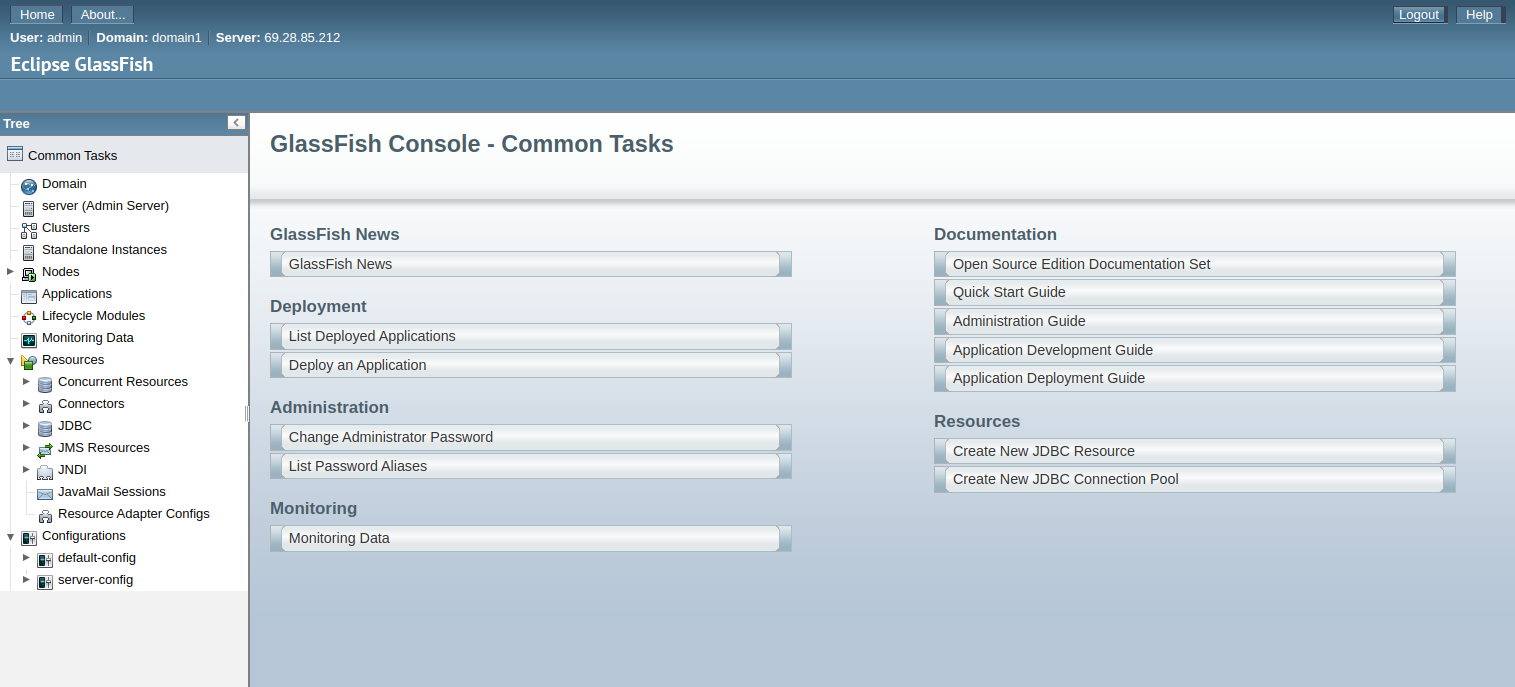1515x687 pixels.
Task: Click the Domain globe icon in tree
Action: (x=29, y=185)
